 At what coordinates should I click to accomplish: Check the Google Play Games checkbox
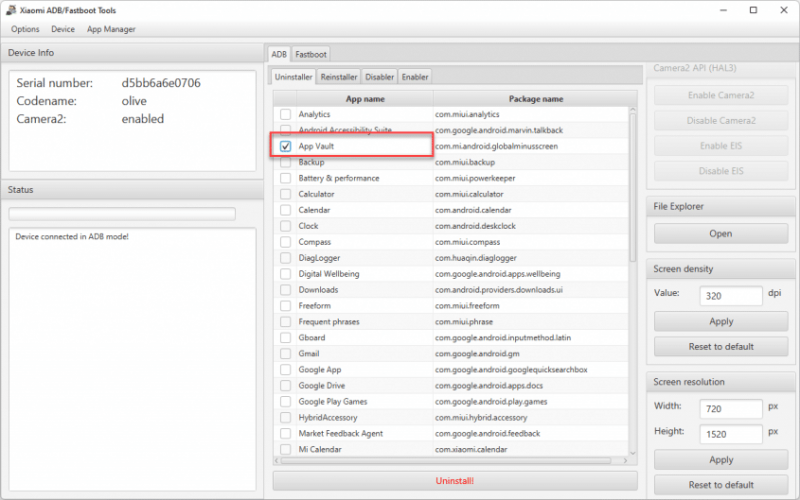[x=285, y=402]
